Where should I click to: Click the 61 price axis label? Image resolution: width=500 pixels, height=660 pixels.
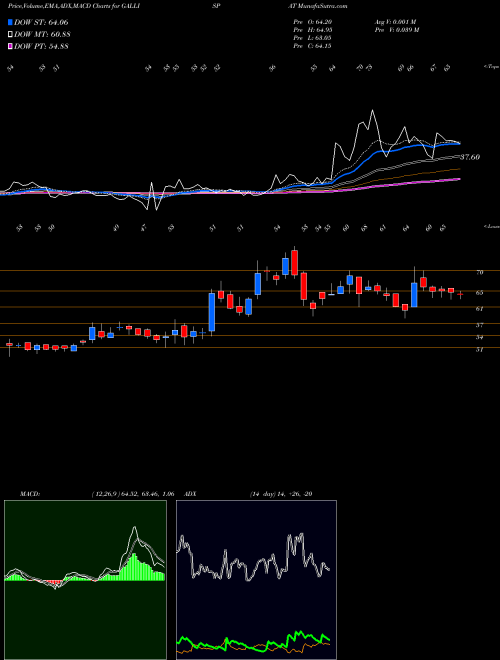click(x=479, y=309)
